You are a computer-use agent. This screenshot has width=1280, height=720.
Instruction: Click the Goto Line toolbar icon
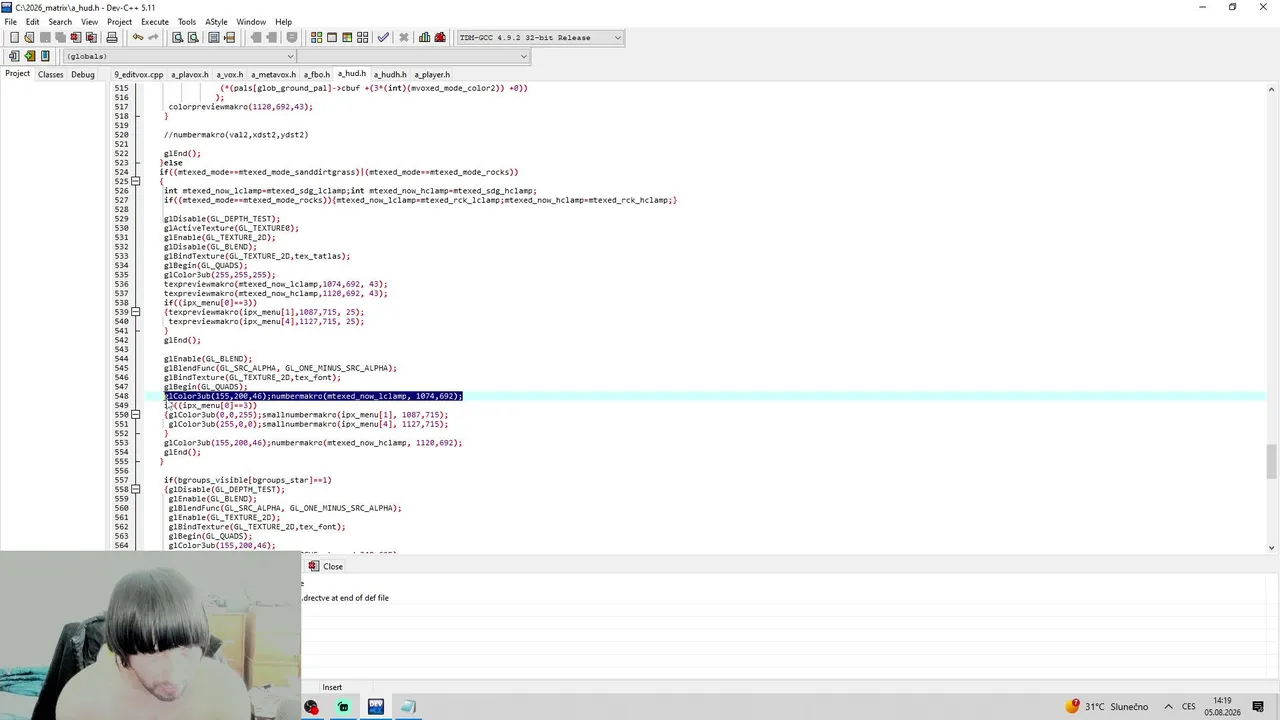click(x=229, y=38)
